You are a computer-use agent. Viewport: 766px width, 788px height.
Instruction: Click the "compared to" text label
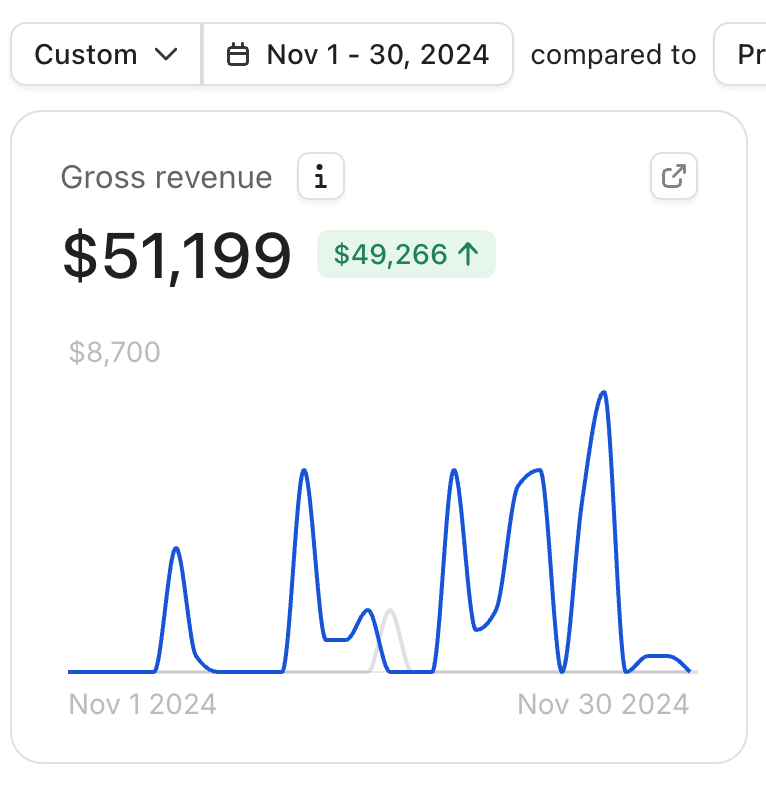click(613, 54)
